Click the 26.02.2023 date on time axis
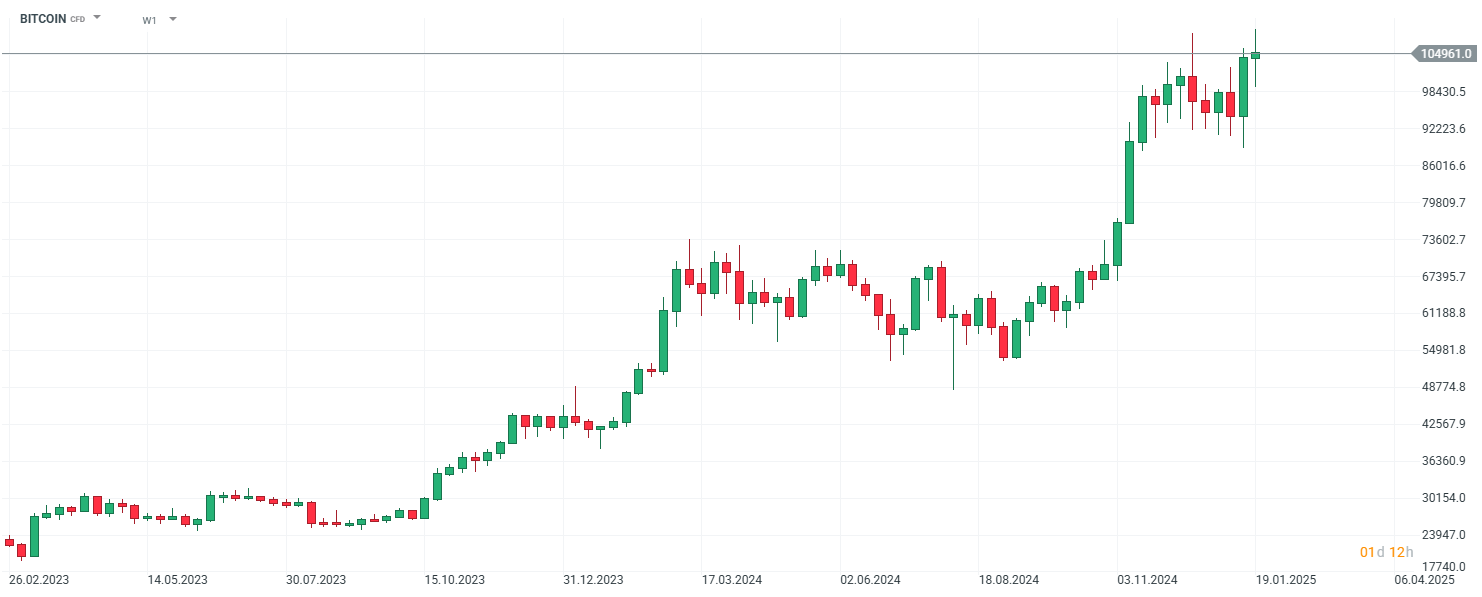 39,579
